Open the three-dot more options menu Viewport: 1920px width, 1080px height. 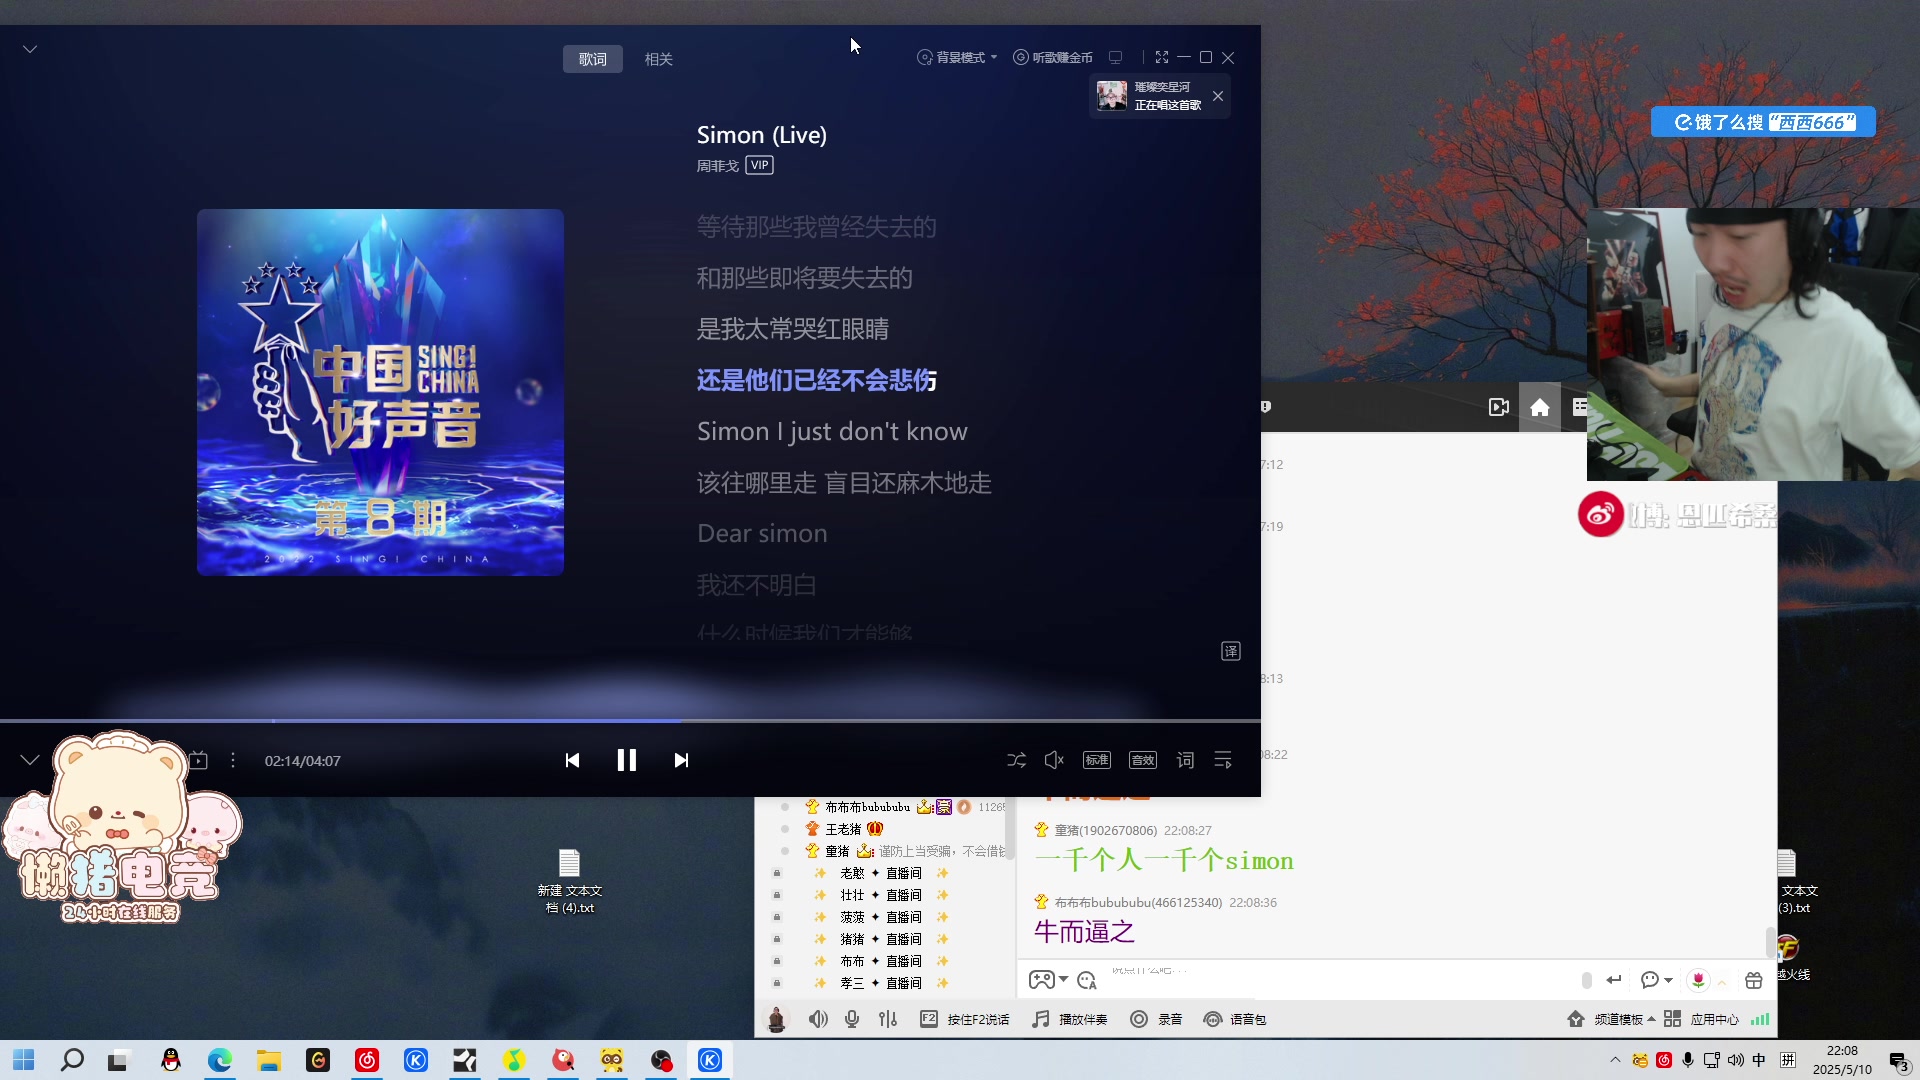tap(233, 760)
